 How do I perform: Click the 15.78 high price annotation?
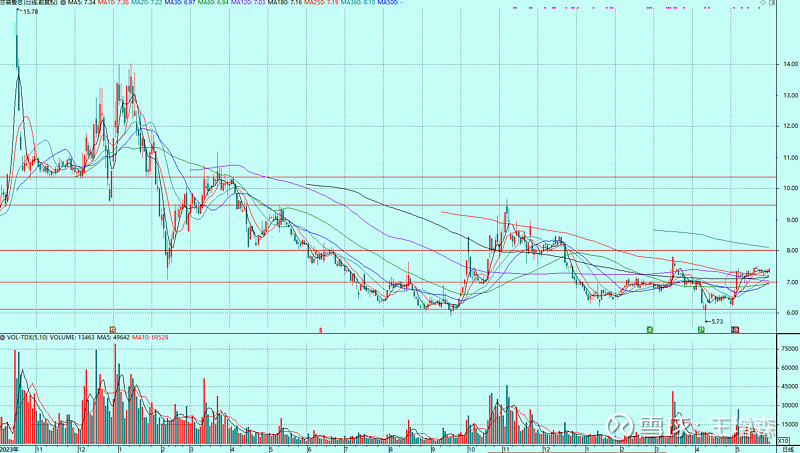pos(31,11)
